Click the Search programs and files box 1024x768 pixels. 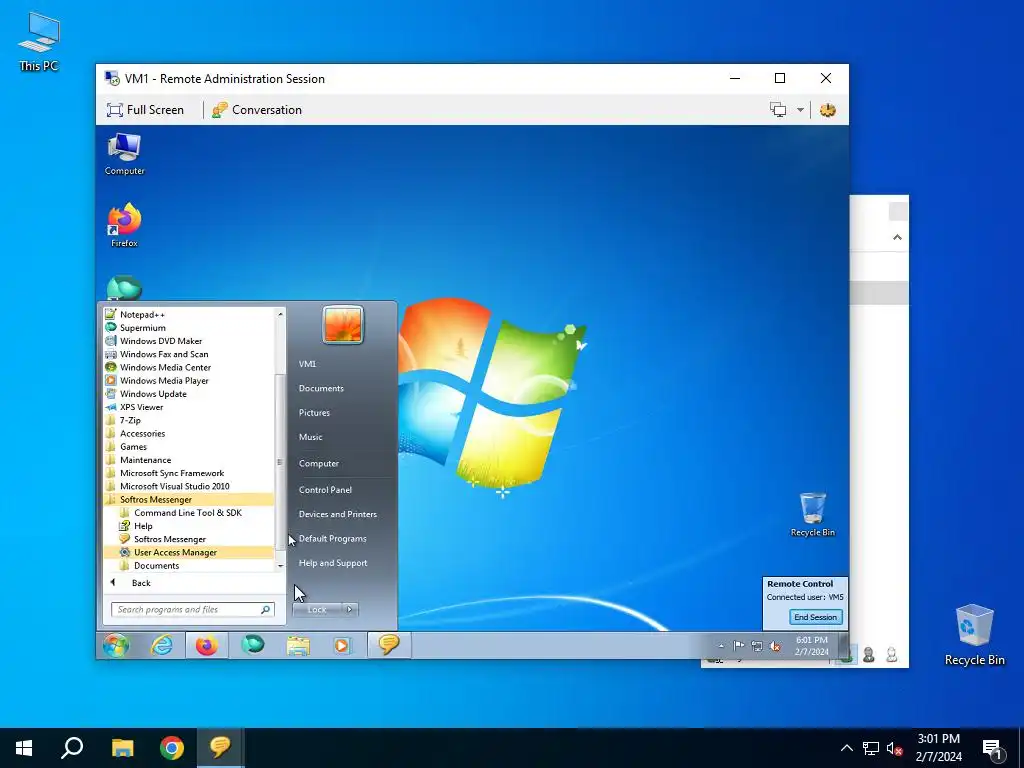[193, 609]
